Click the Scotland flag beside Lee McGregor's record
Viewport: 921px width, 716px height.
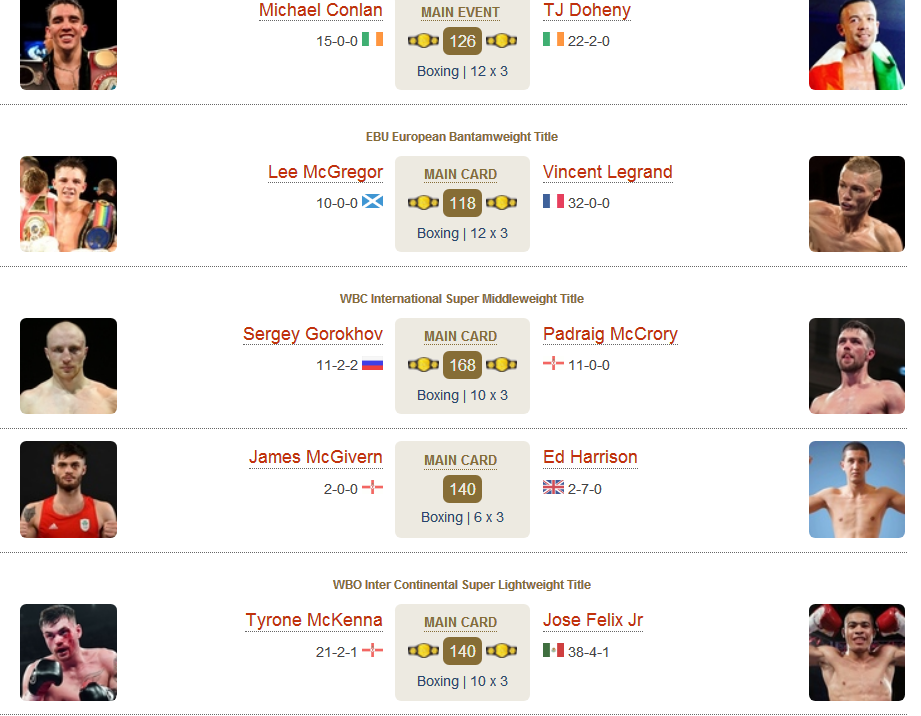(x=372, y=201)
